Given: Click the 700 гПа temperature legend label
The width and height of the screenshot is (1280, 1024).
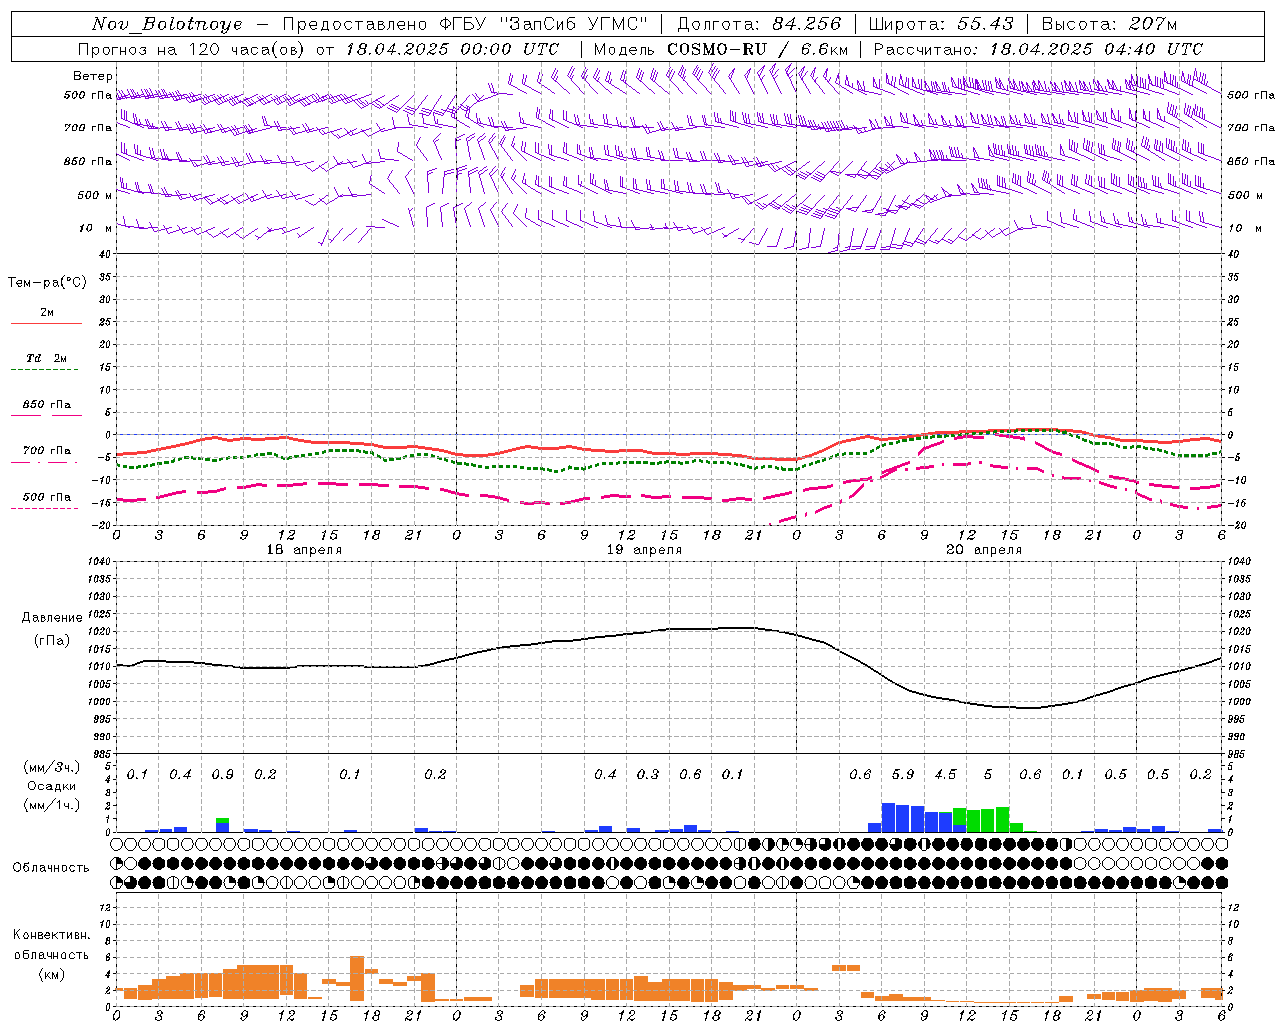Looking at the screenshot, I should 46,451.
